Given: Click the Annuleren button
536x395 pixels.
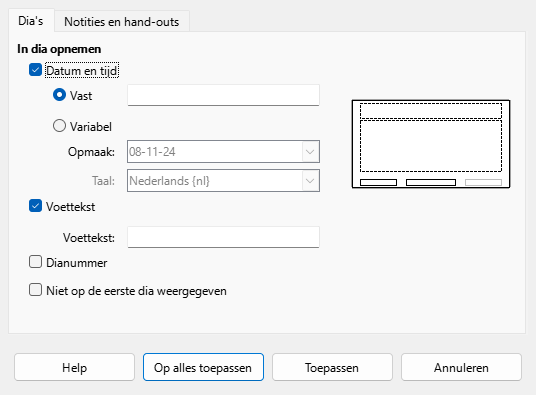Looking at the screenshot, I should pyautogui.click(x=461, y=367).
